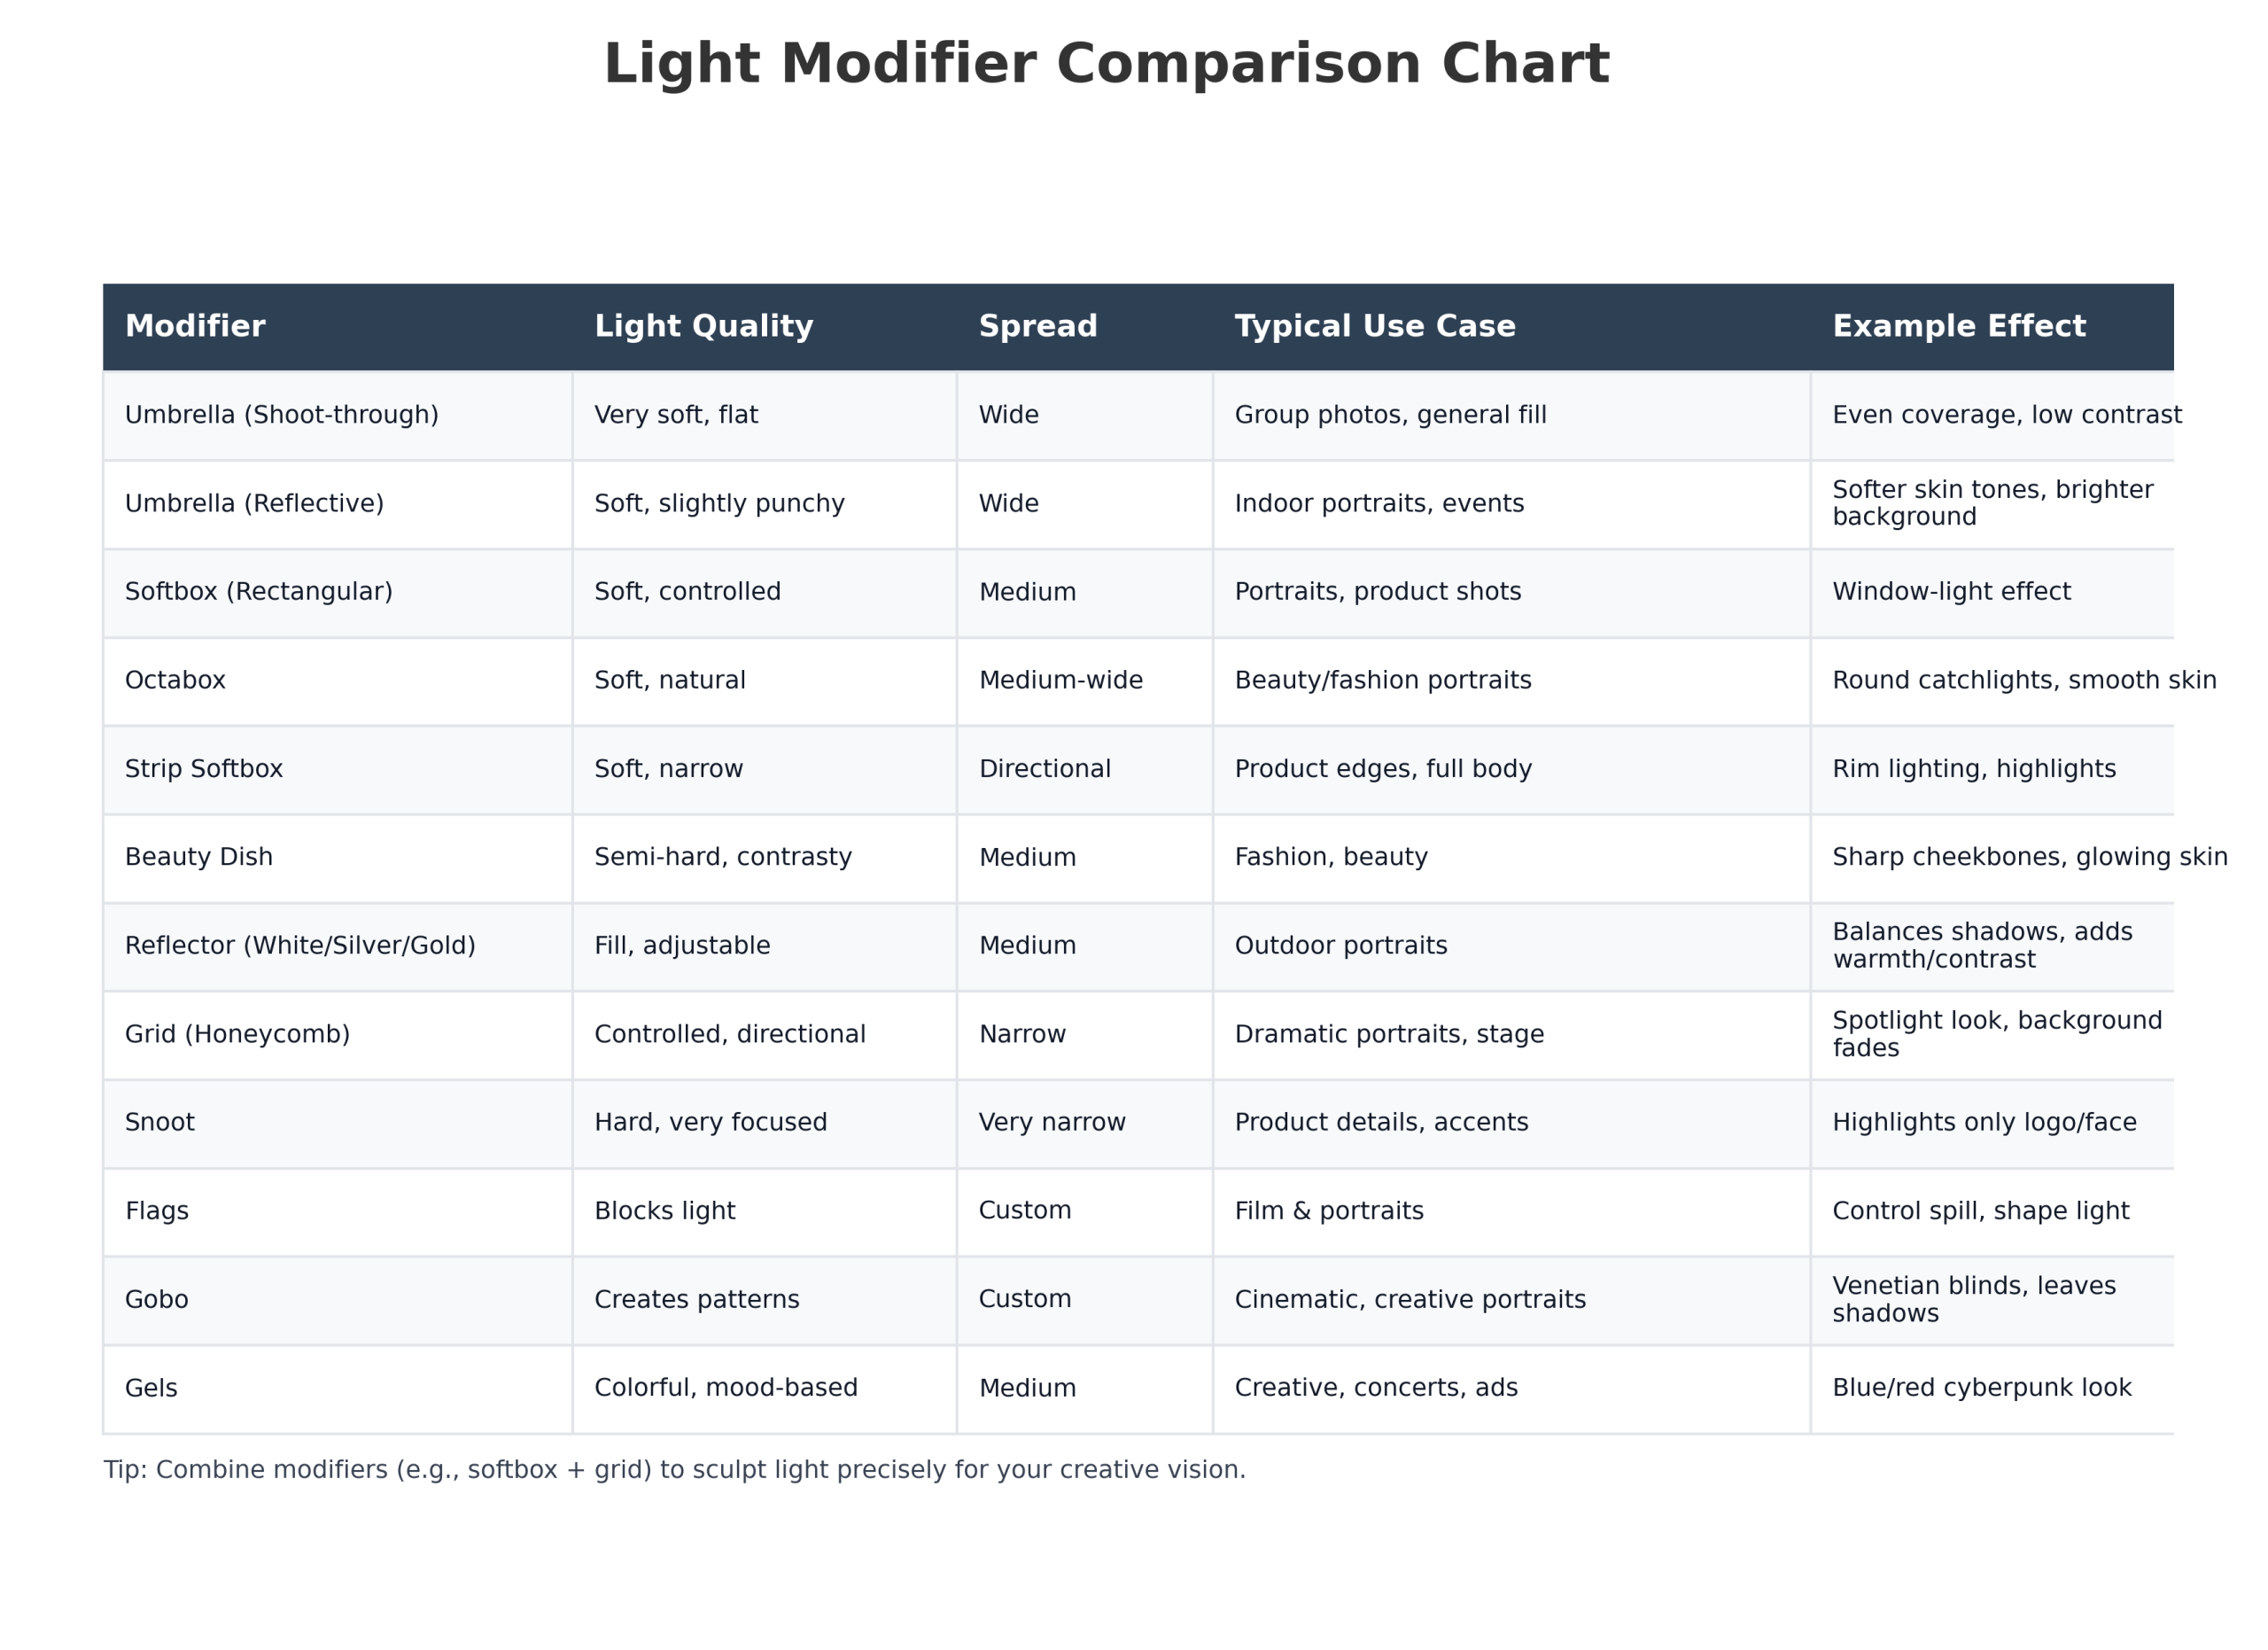2268x1650 pixels.
Task: Click the Gels row label
Action: [x=151, y=1388]
